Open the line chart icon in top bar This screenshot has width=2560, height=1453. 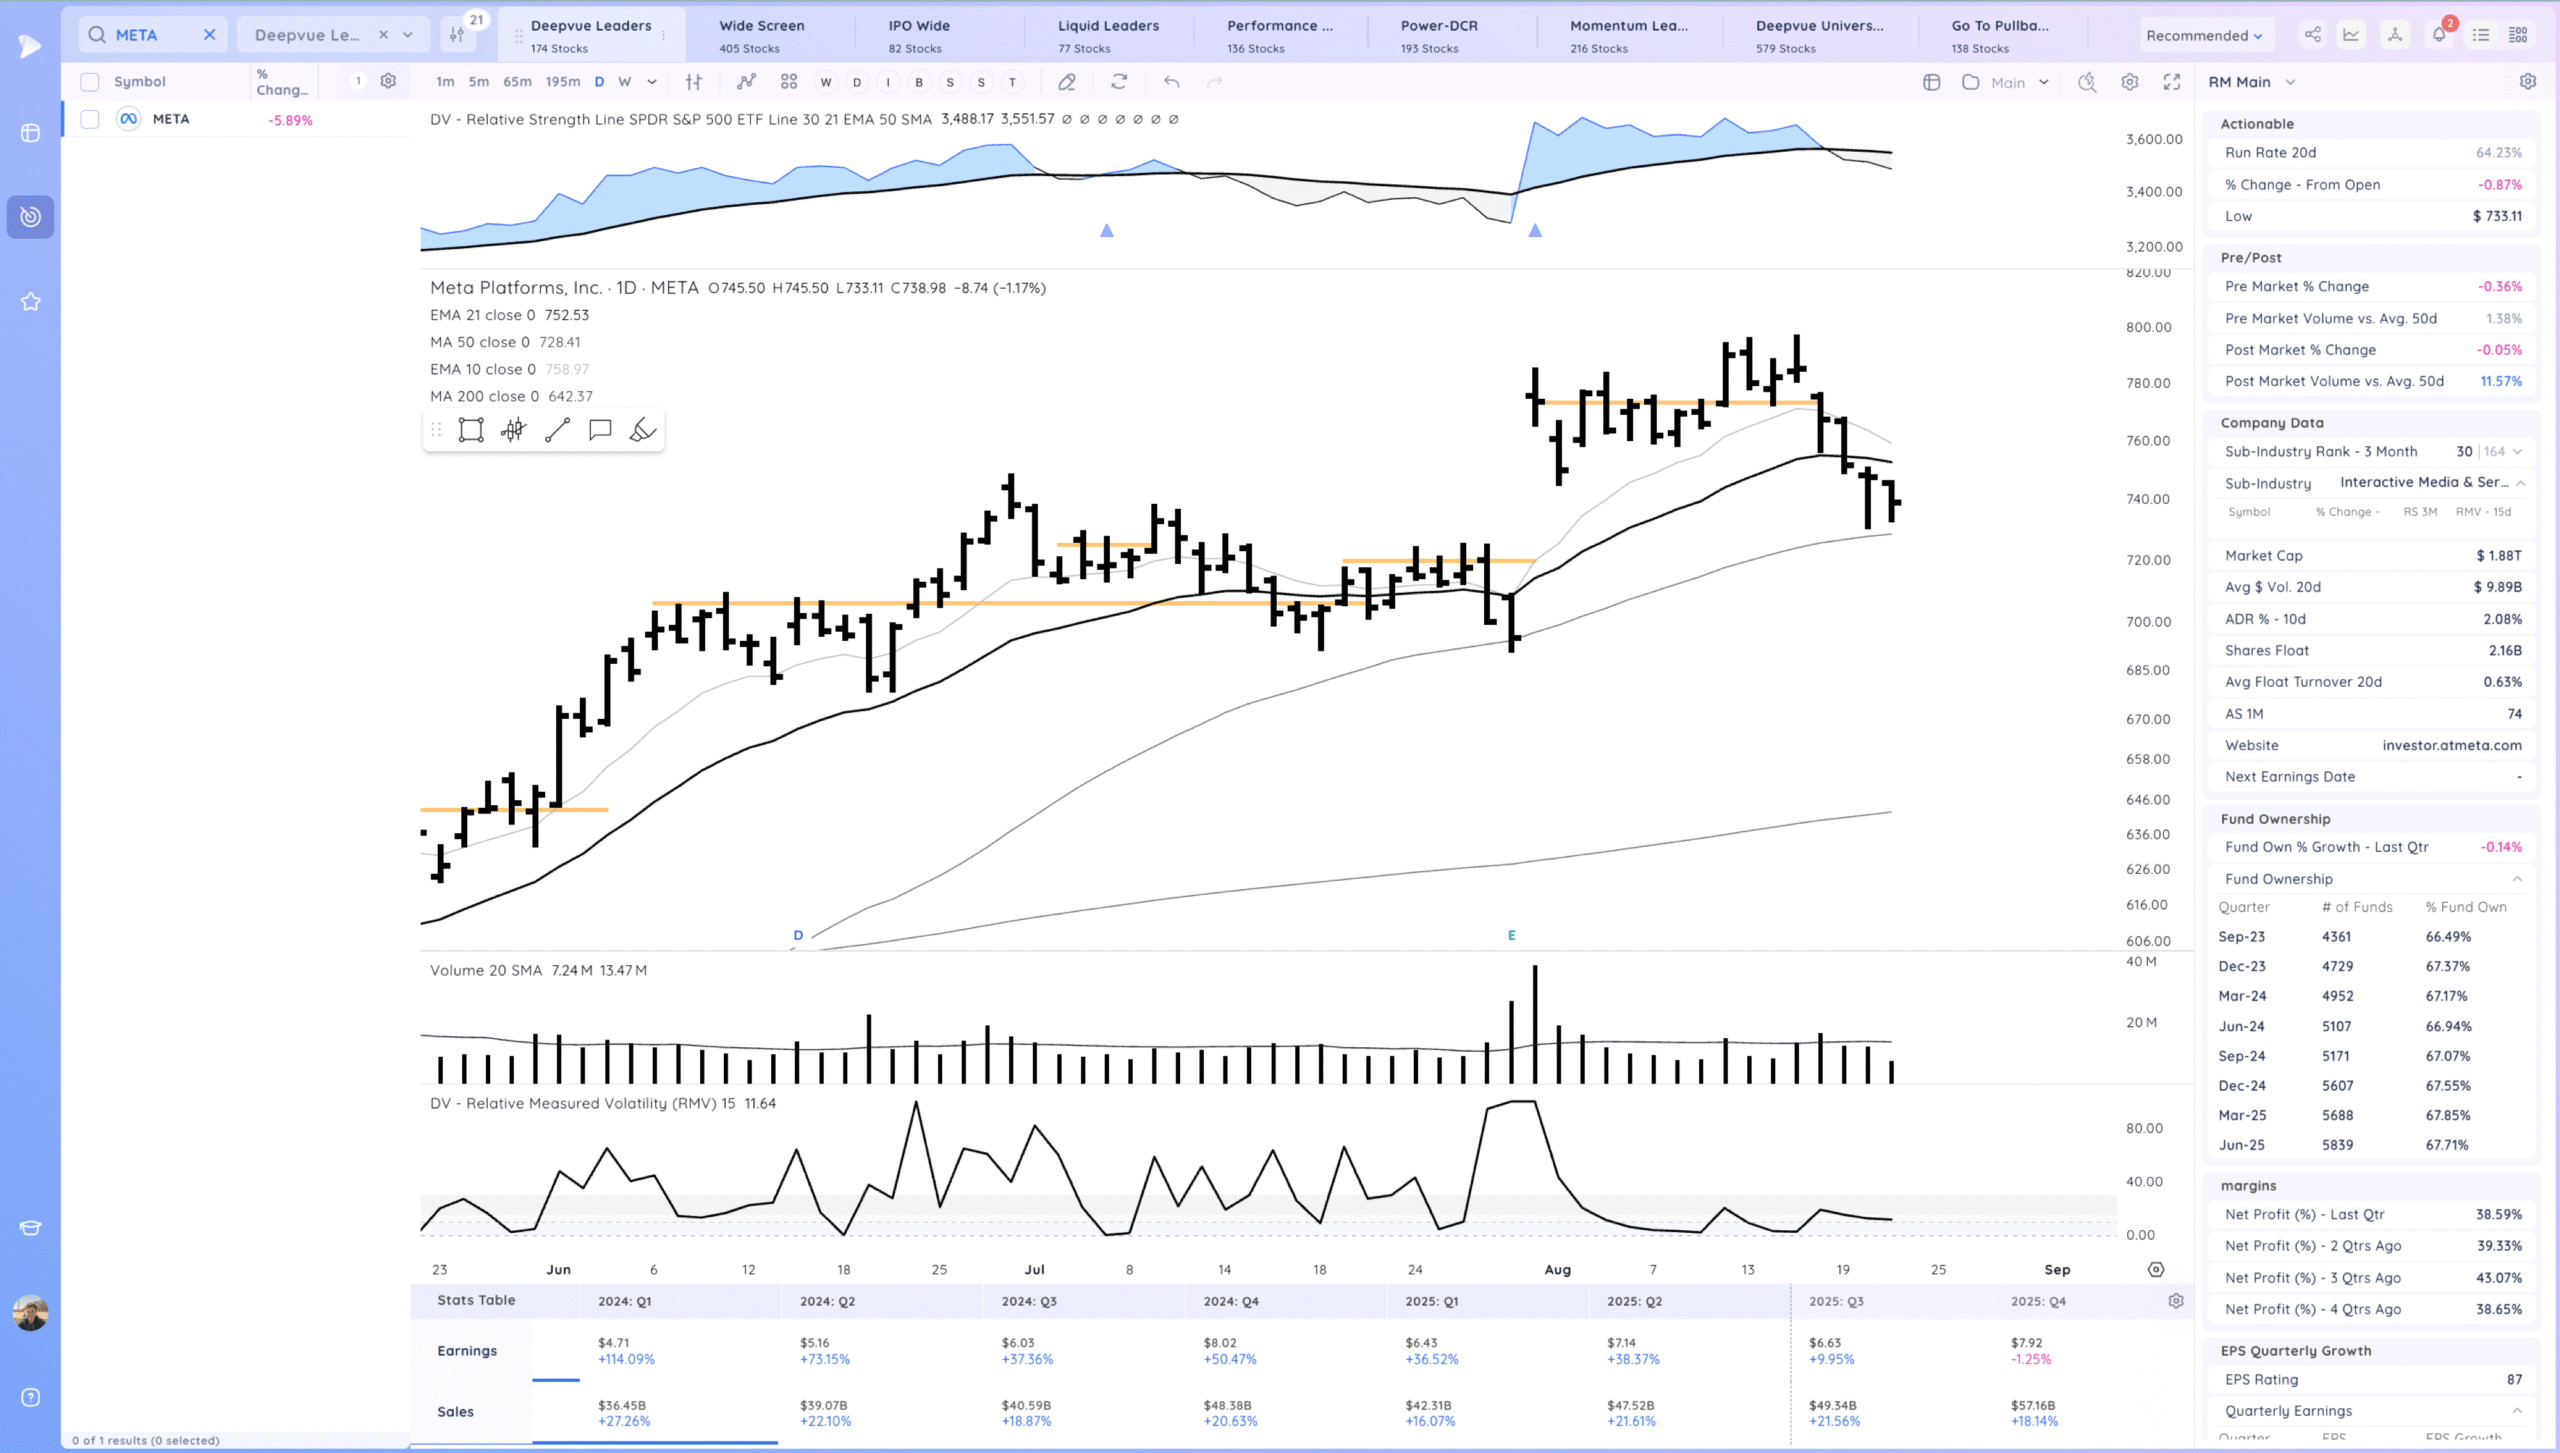pyautogui.click(x=2351, y=35)
